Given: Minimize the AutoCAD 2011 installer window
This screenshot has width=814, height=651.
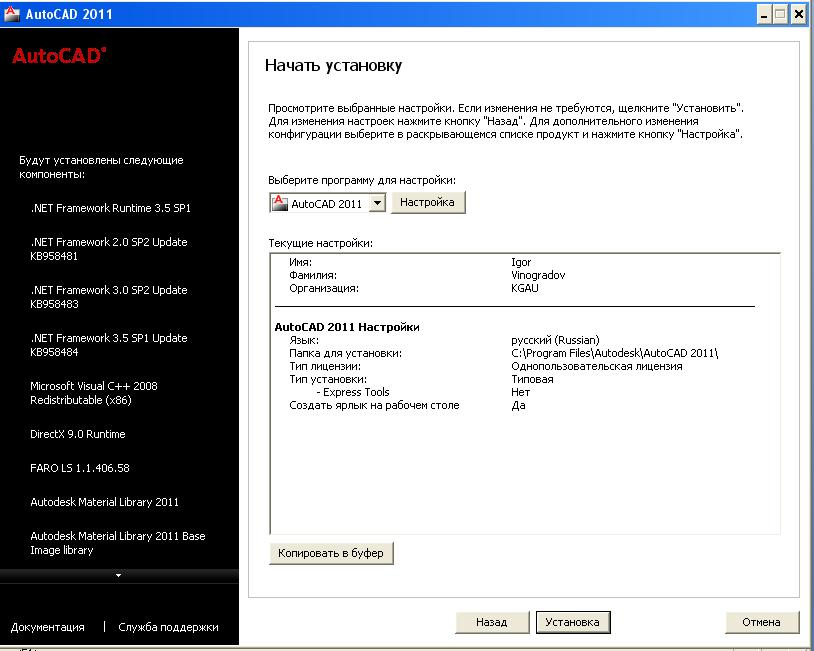Looking at the screenshot, I should [764, 15].
